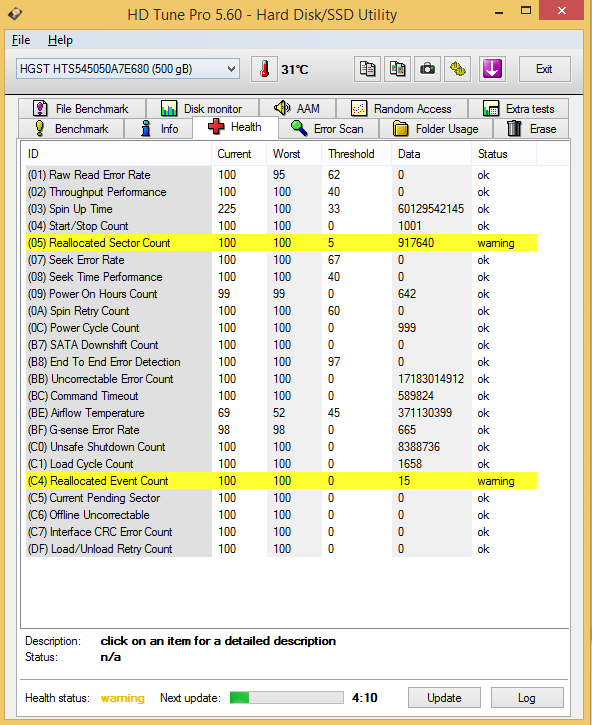Switch to the File Benchmark tab
The width and height of the screenshot is (592, 725).
point(82,109)
